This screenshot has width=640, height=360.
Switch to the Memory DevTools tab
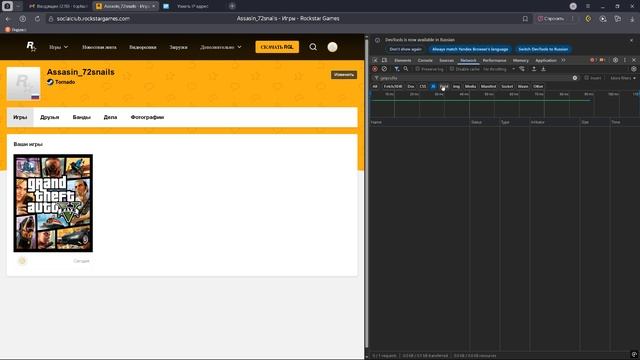(x=520, y=60)
